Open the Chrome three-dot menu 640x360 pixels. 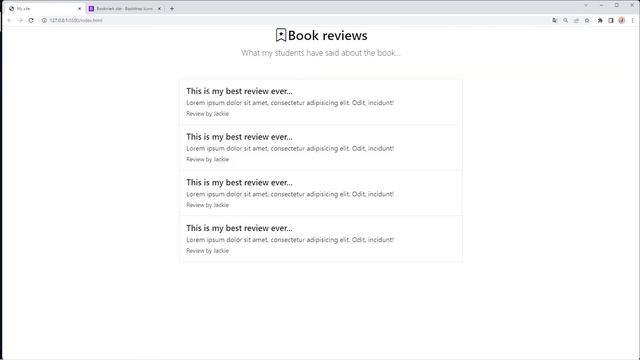(x=632, y=20)
